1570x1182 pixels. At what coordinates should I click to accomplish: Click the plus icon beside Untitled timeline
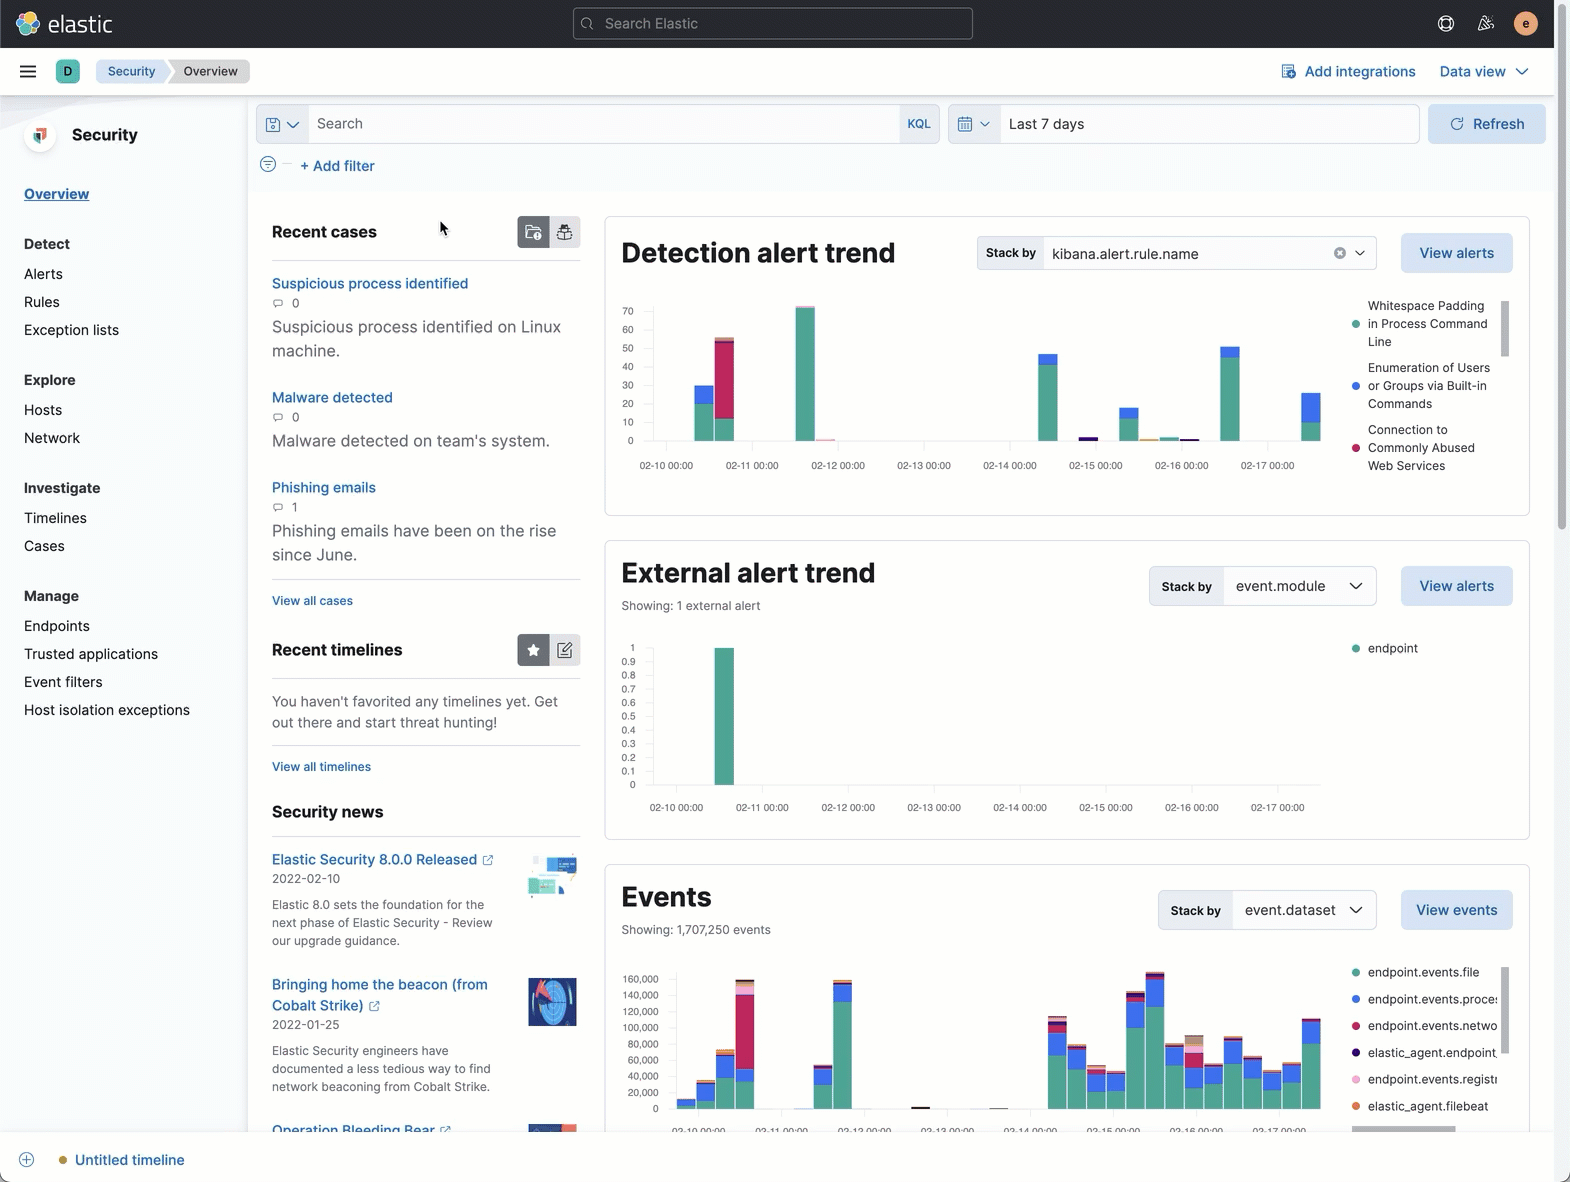[27, 1160]
